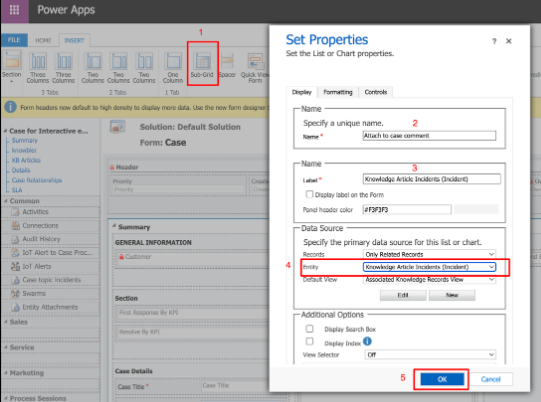Edit Panel header color hex field
The height and width of the screenshot is (402, 541).
[407, 209]
